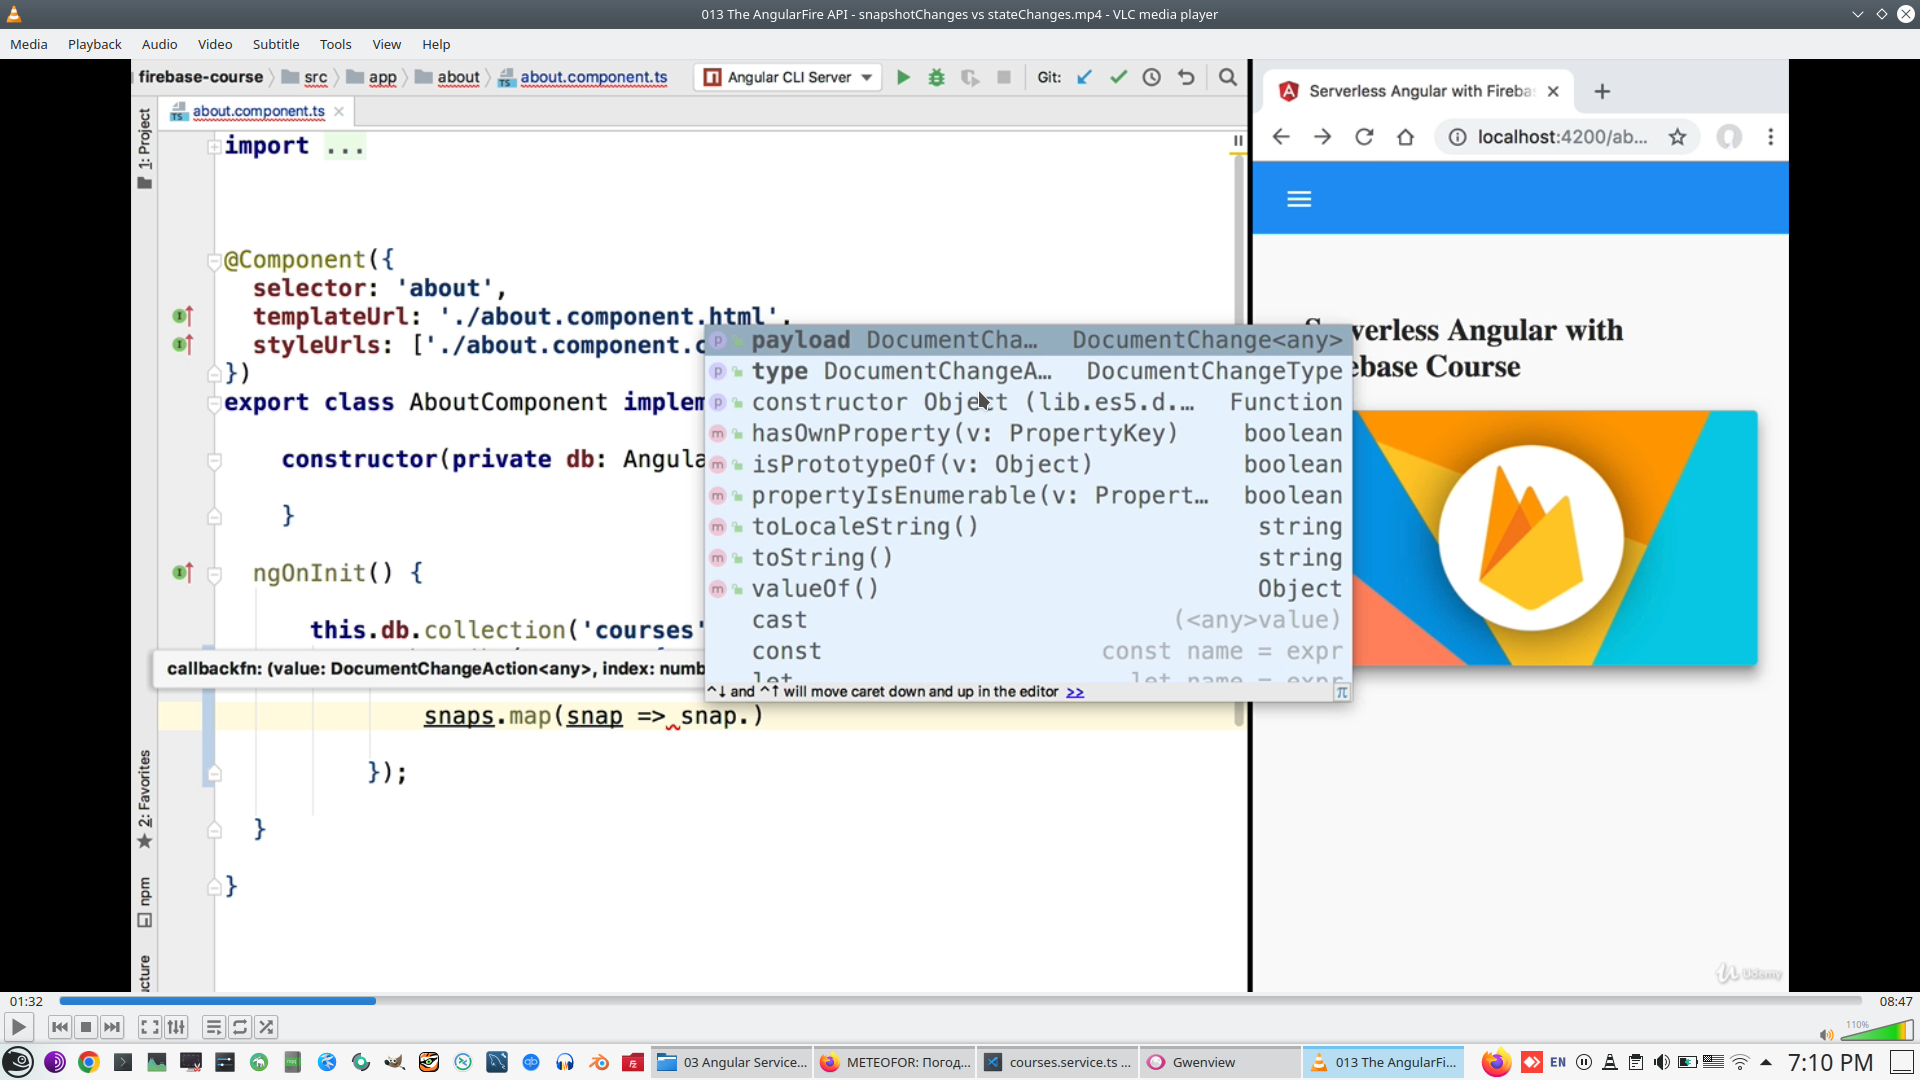
Task: Launch Firefox from system tray area
Action: tap(1495, 1062)
